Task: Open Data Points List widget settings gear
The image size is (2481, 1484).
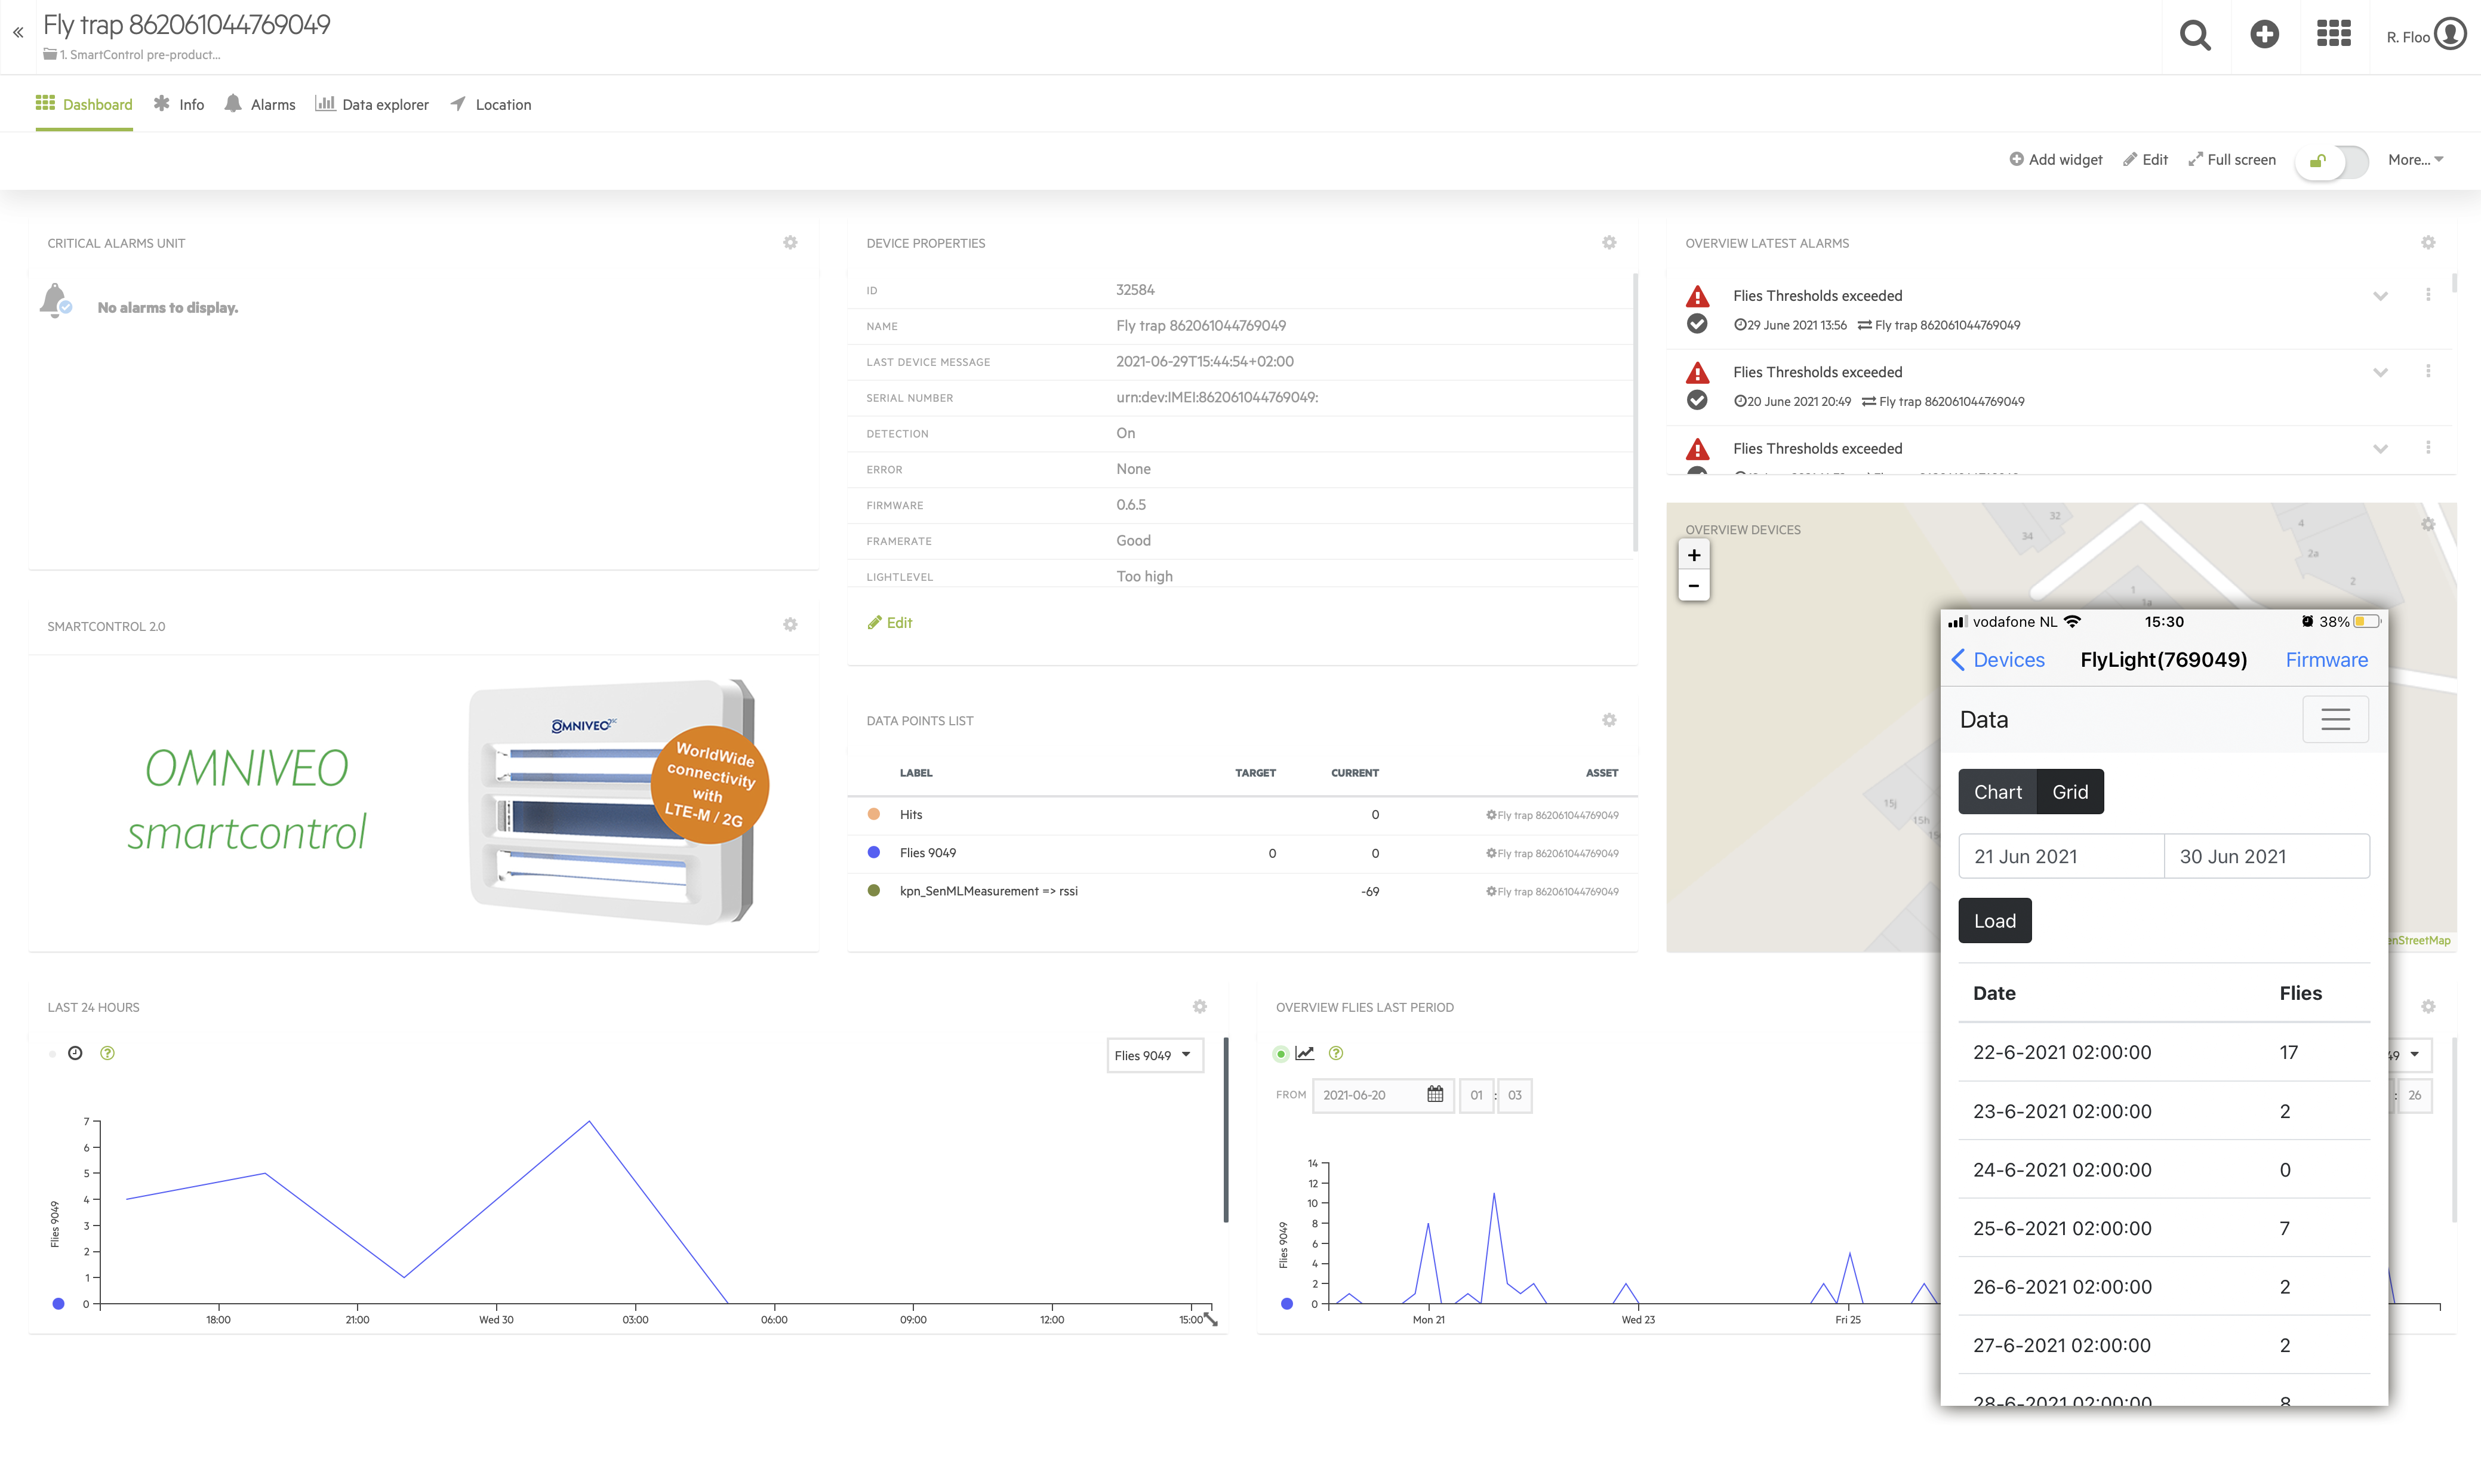Action: 1609,720
